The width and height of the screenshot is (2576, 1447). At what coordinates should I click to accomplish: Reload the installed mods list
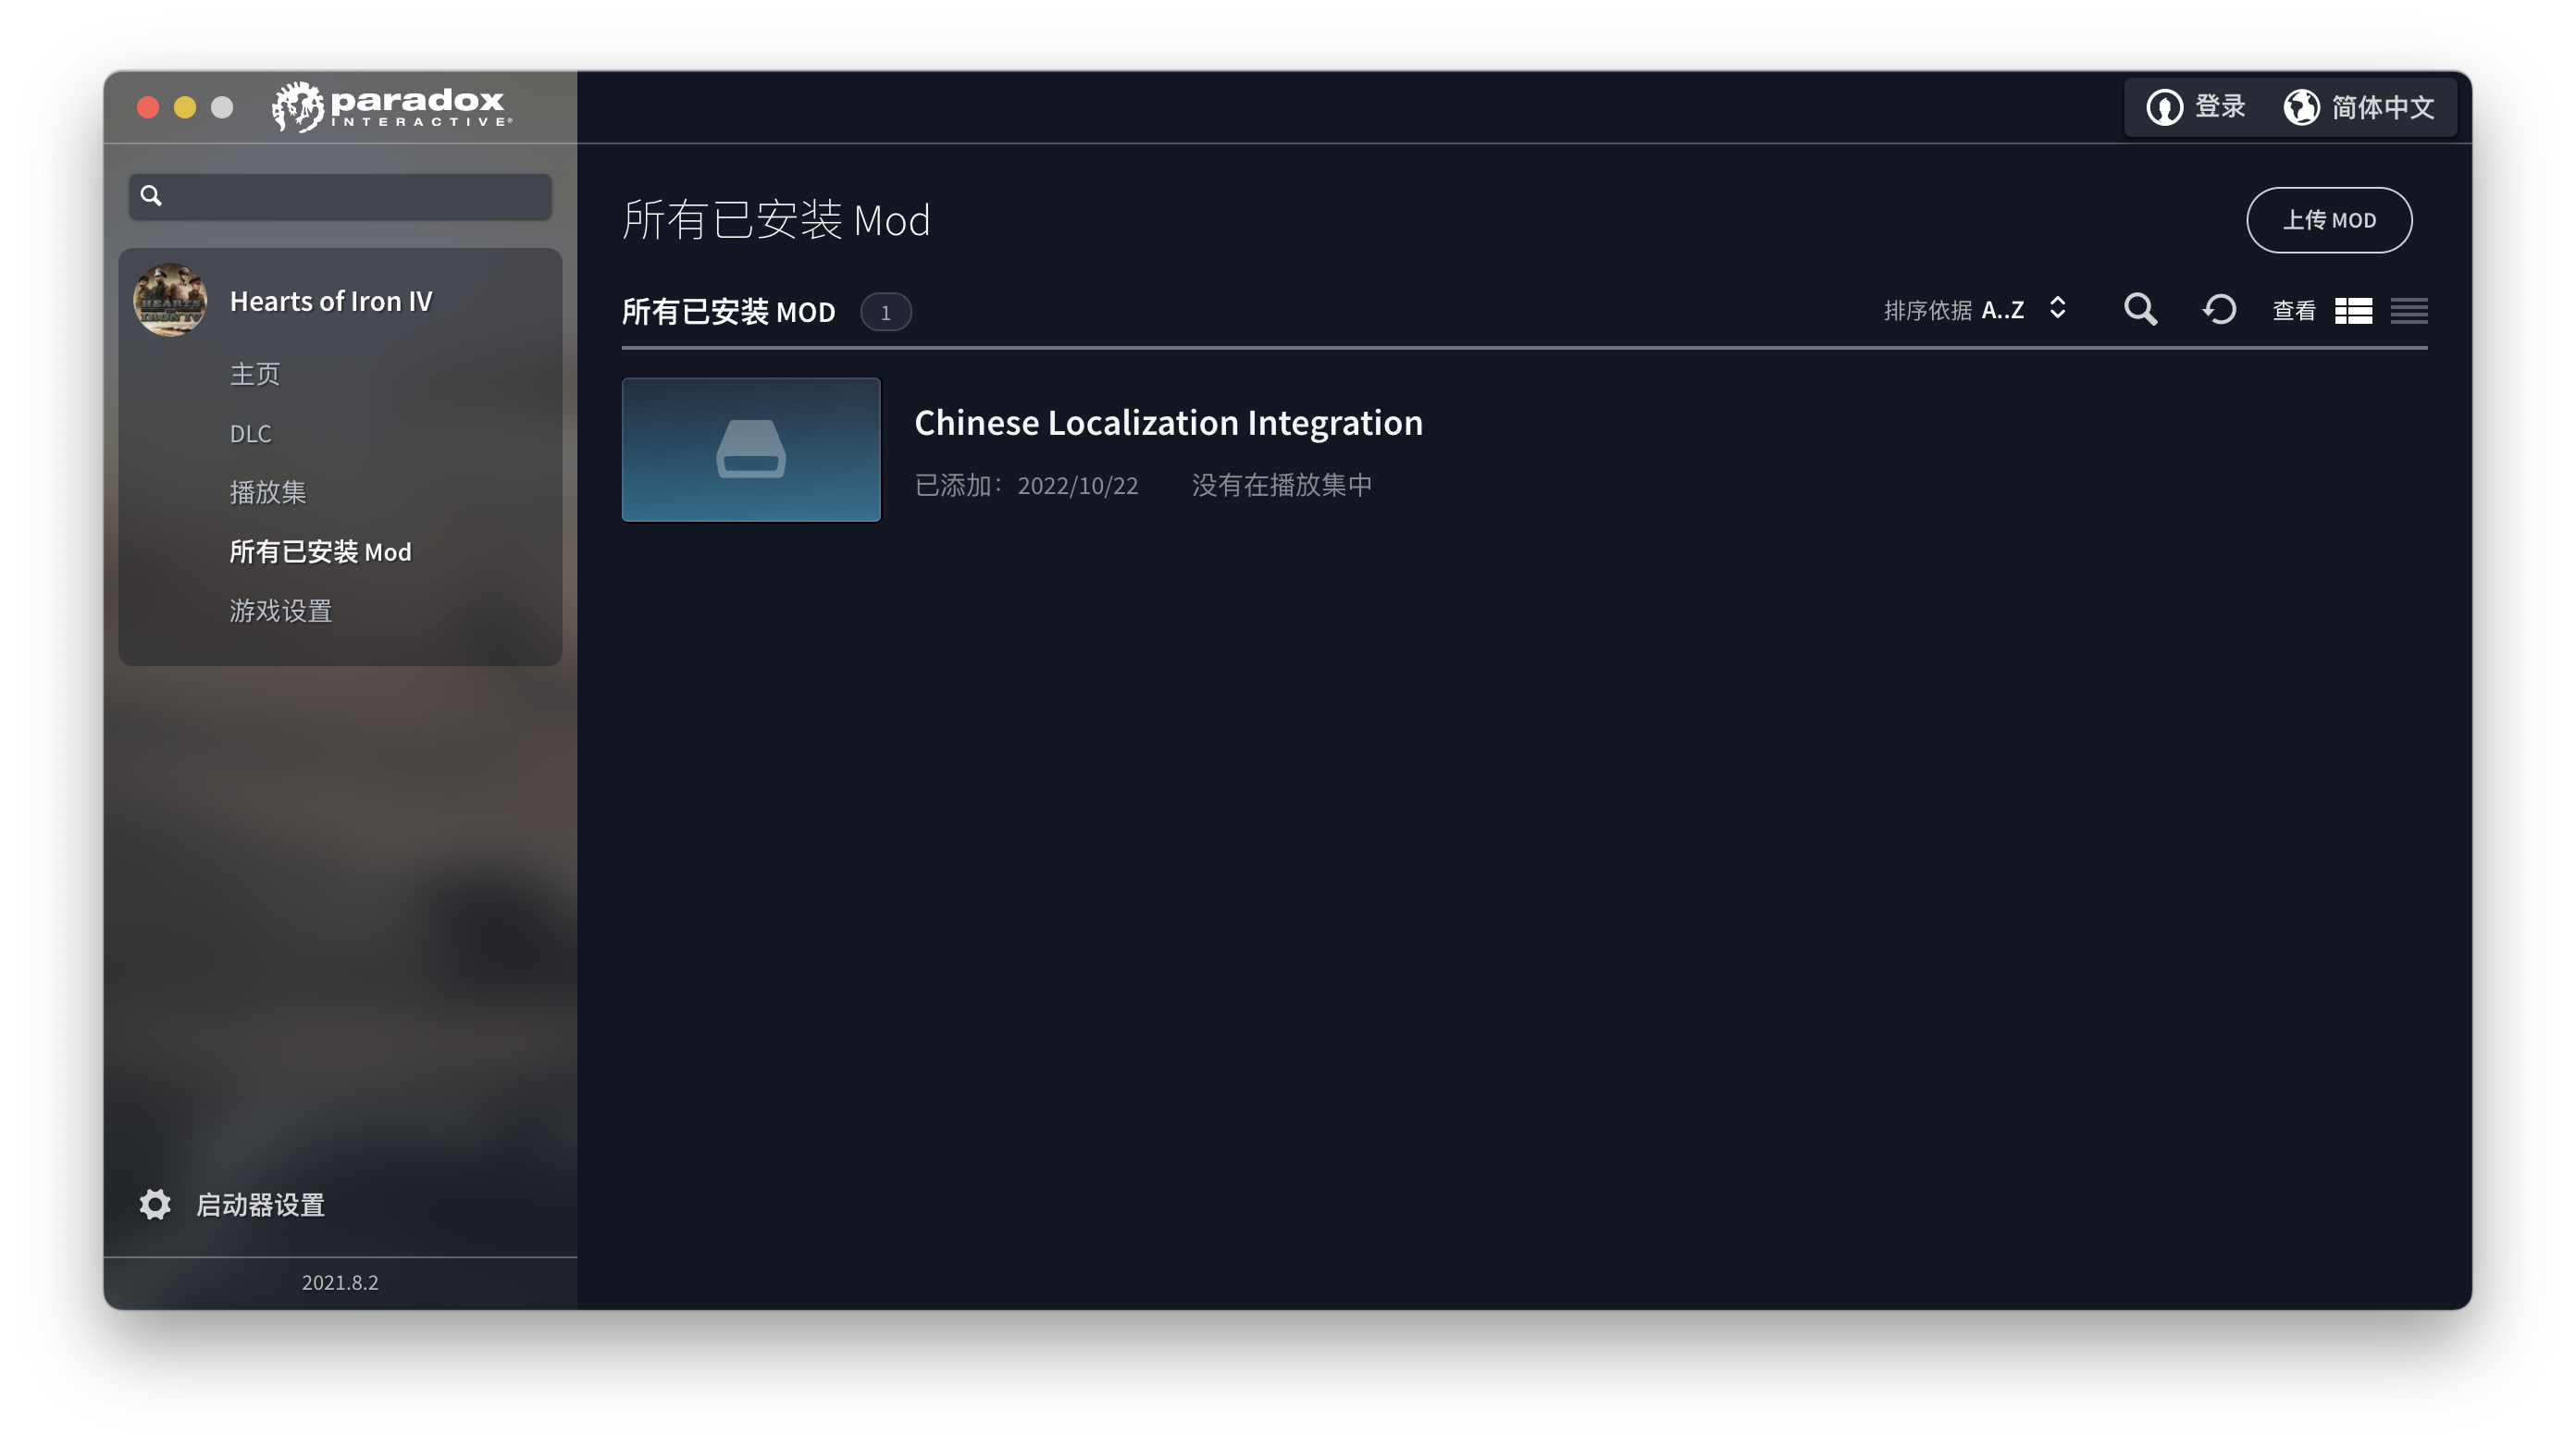2219,310
